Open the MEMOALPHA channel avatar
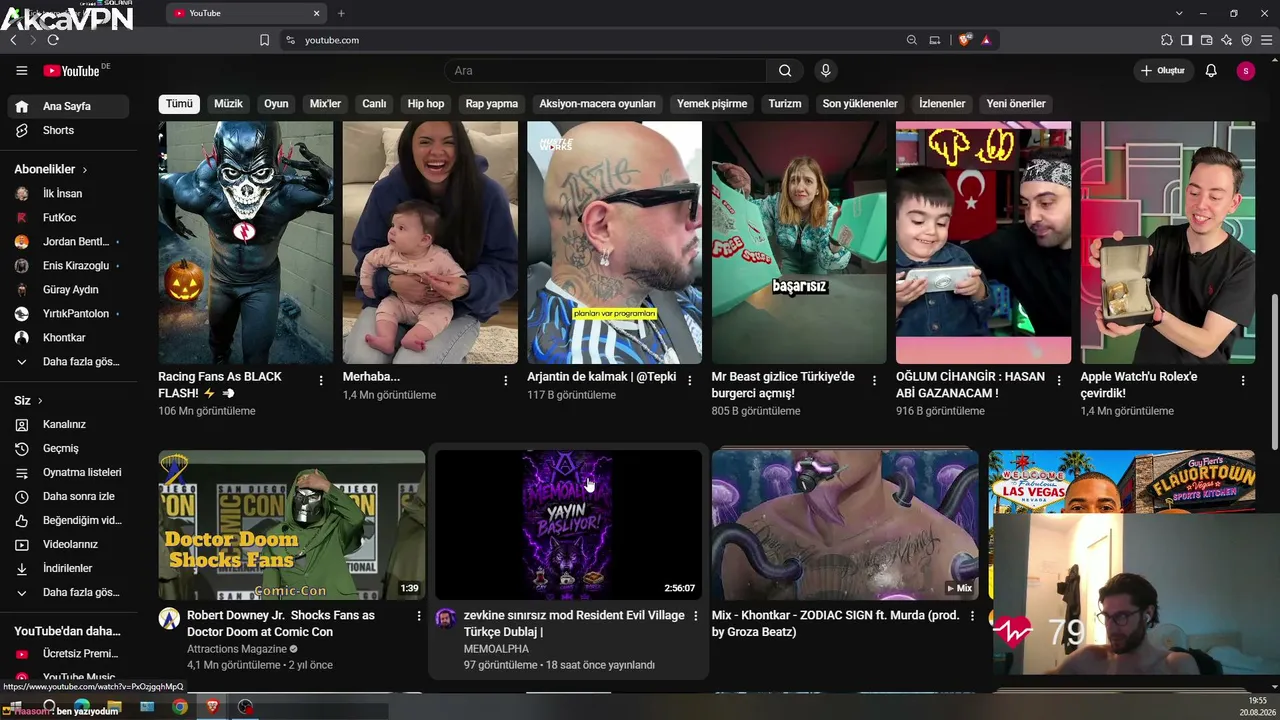 coord(446,618)
